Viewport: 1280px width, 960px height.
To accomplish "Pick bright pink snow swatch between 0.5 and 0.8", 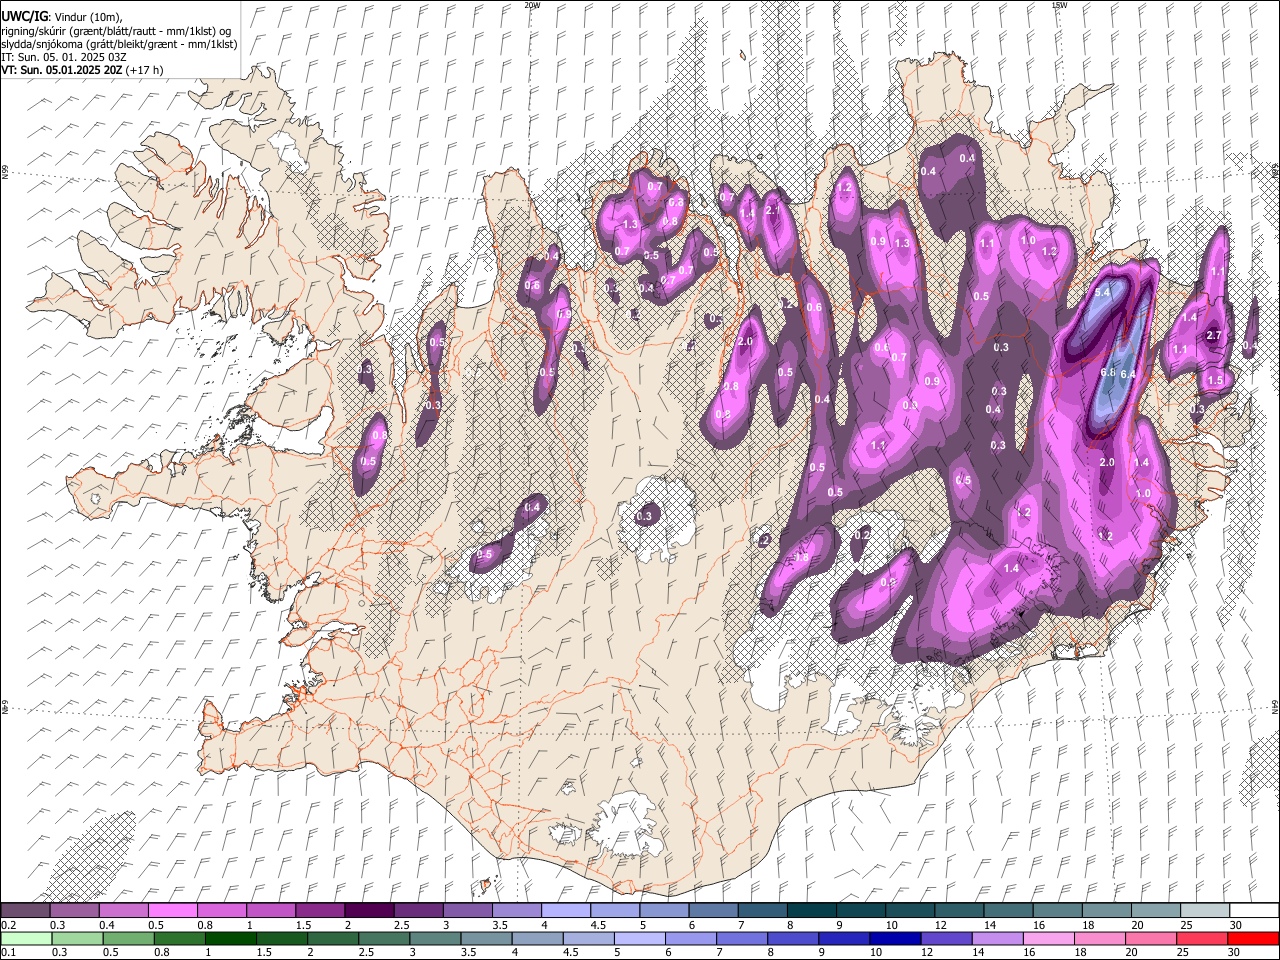I will point(172,910).
